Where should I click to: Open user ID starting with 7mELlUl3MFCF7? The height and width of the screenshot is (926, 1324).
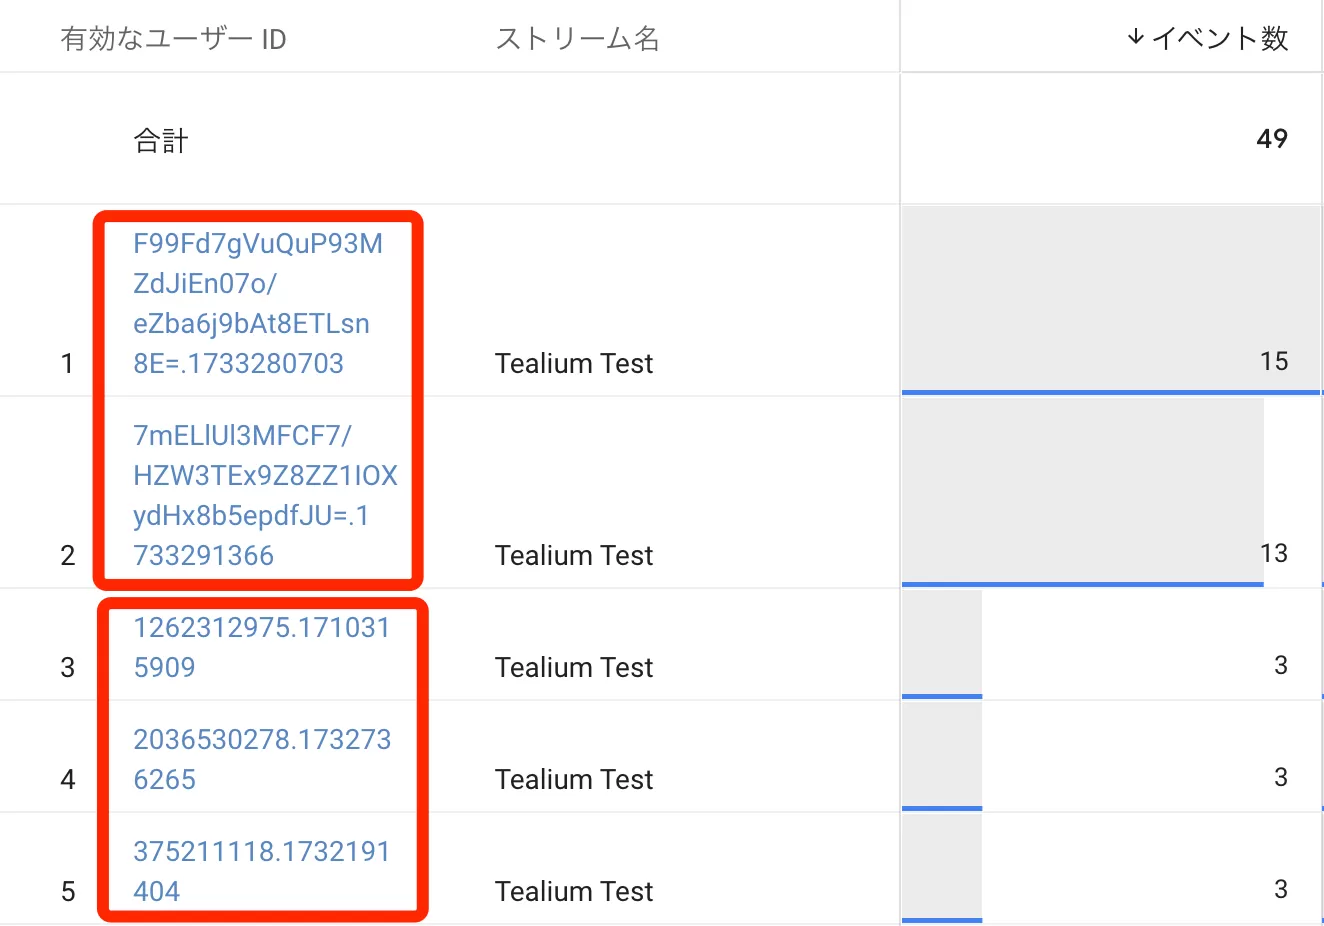pos(265,495)
